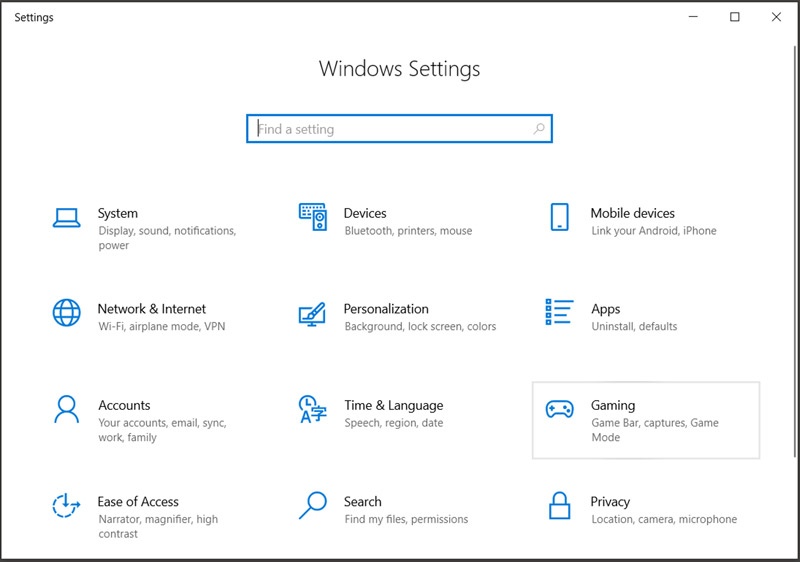Click the Network & Internet globe icon

(x=66, y=313)
